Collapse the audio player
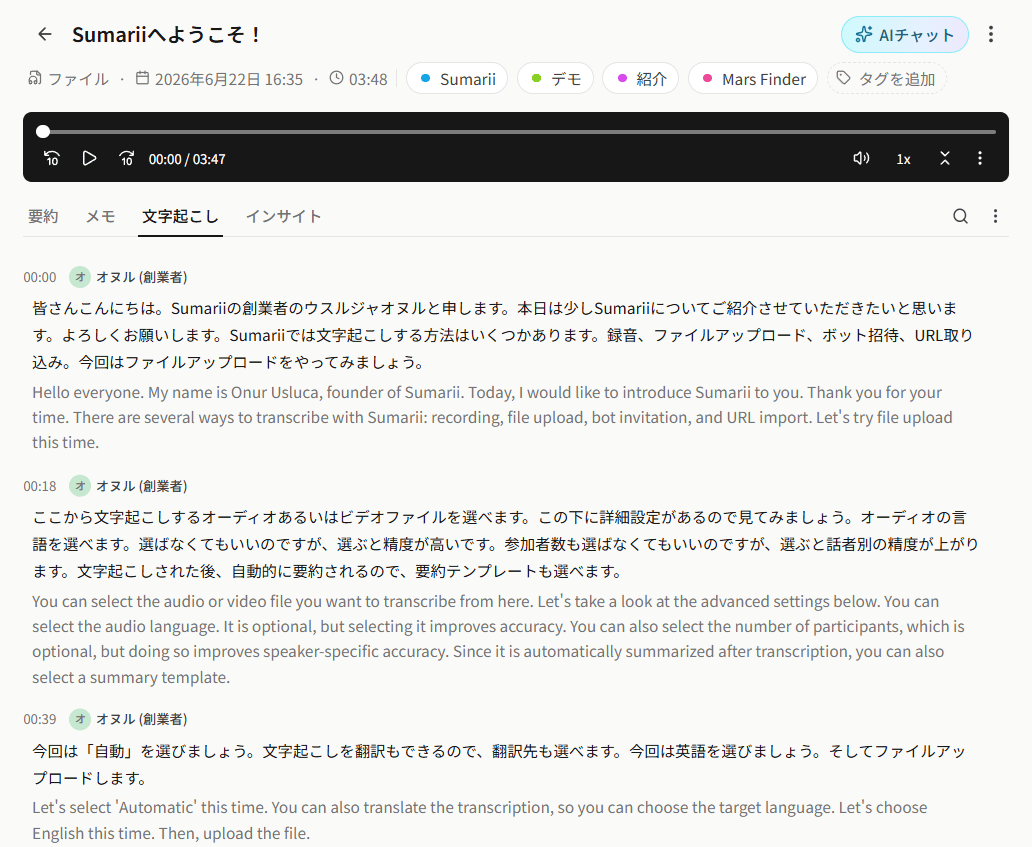The height and width of the screenshot is (847, 1032). point(944,159)
